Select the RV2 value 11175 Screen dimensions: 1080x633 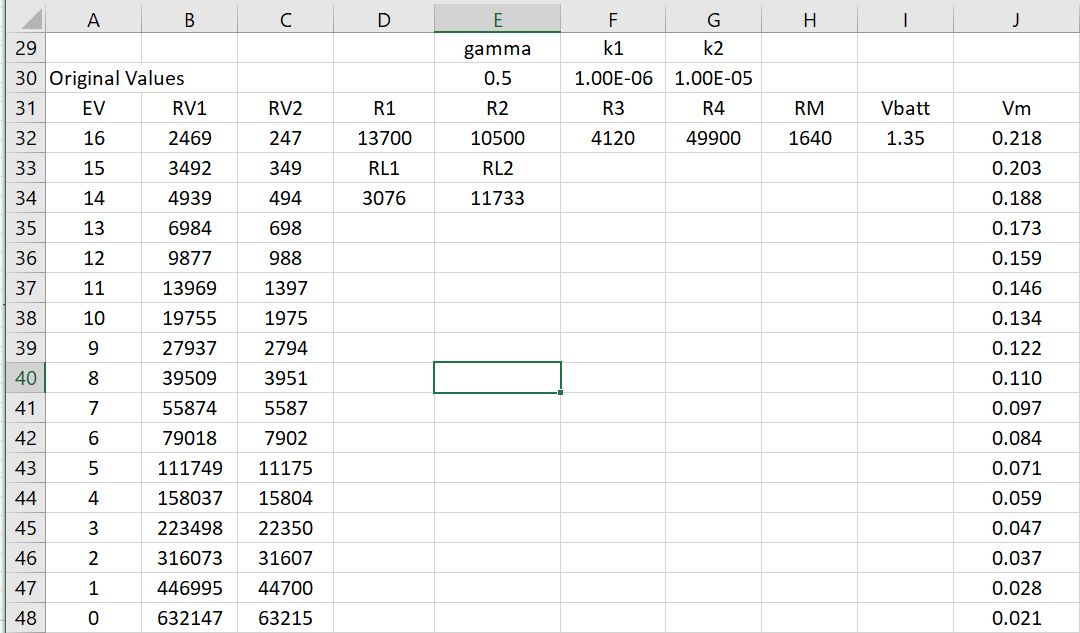tap(285, 468)
